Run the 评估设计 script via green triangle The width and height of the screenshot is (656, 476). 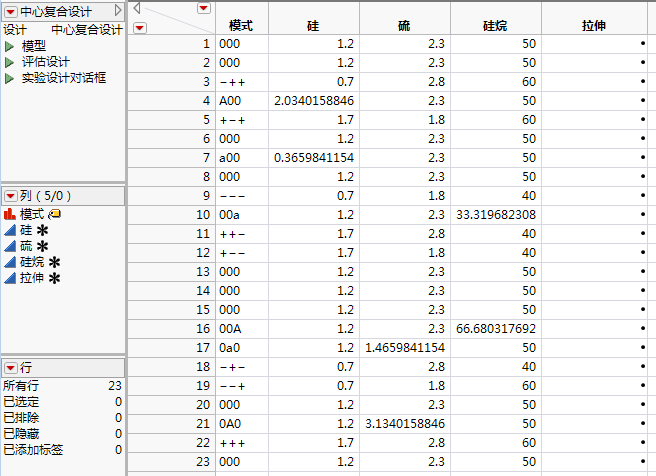[x=9, y=62]
